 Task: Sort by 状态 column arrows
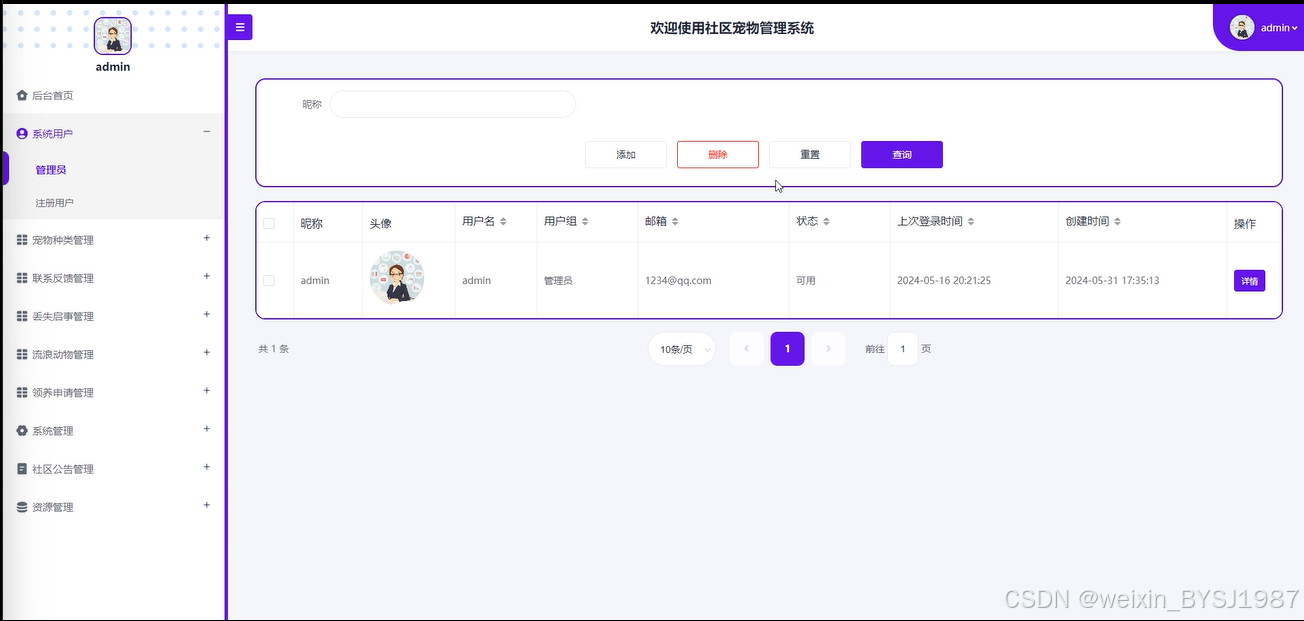[x=827, y=222]
